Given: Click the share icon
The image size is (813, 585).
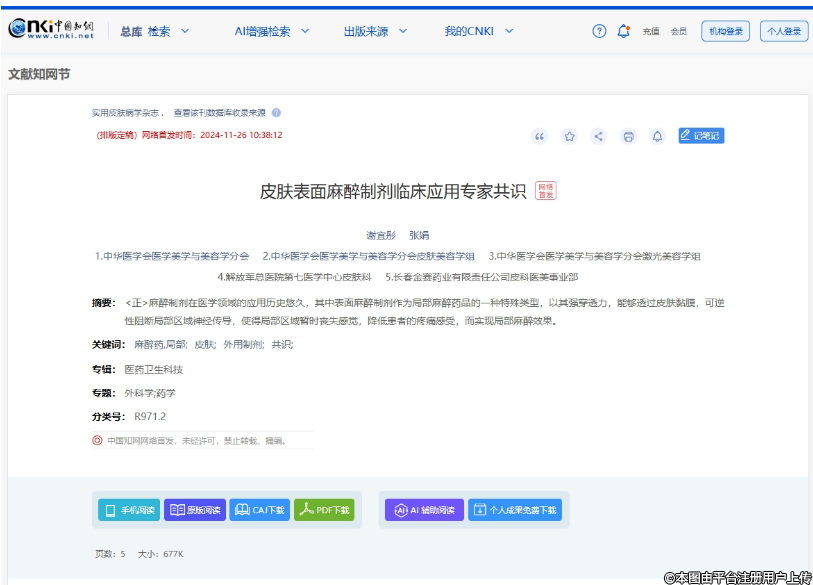Looking at the screenshot, I should [x=598, y=136].
